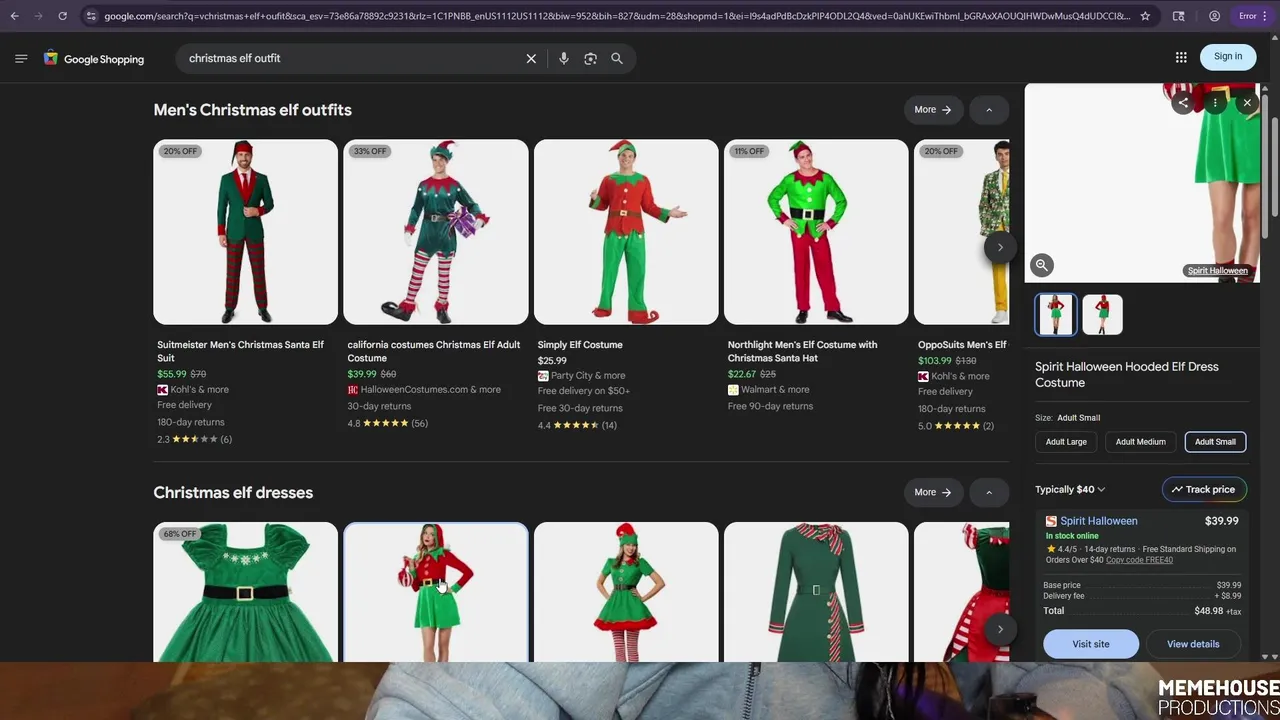Open Northlight Men's Elf Costume image
This screenshot has width=1280, height=720.
tap(816, 232)
